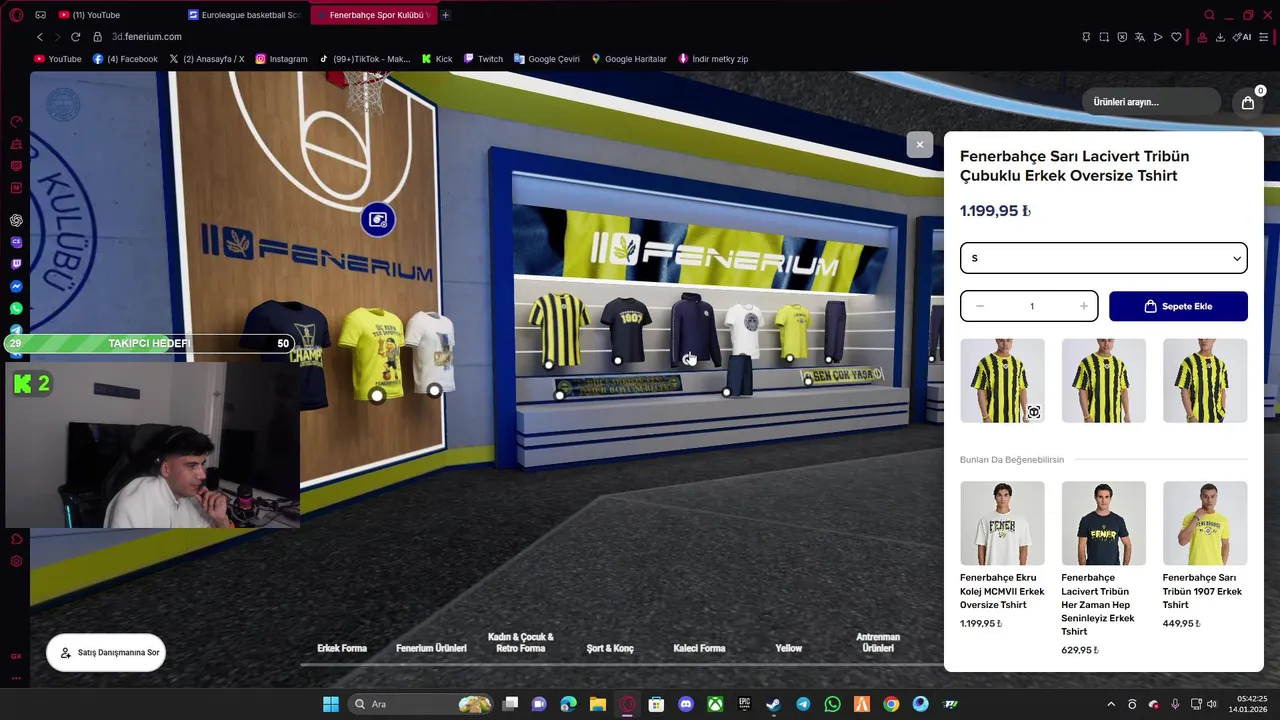Go to Kaleci Forma section
Viewport: 1280px width, 720px height.
(x=699, y=648)
